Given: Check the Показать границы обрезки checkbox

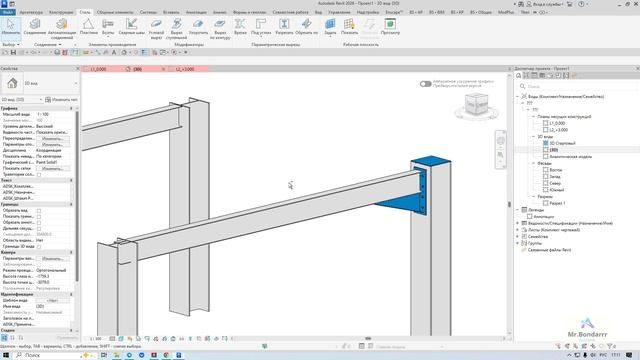Looking at the screenshot, I should (39, 217).
